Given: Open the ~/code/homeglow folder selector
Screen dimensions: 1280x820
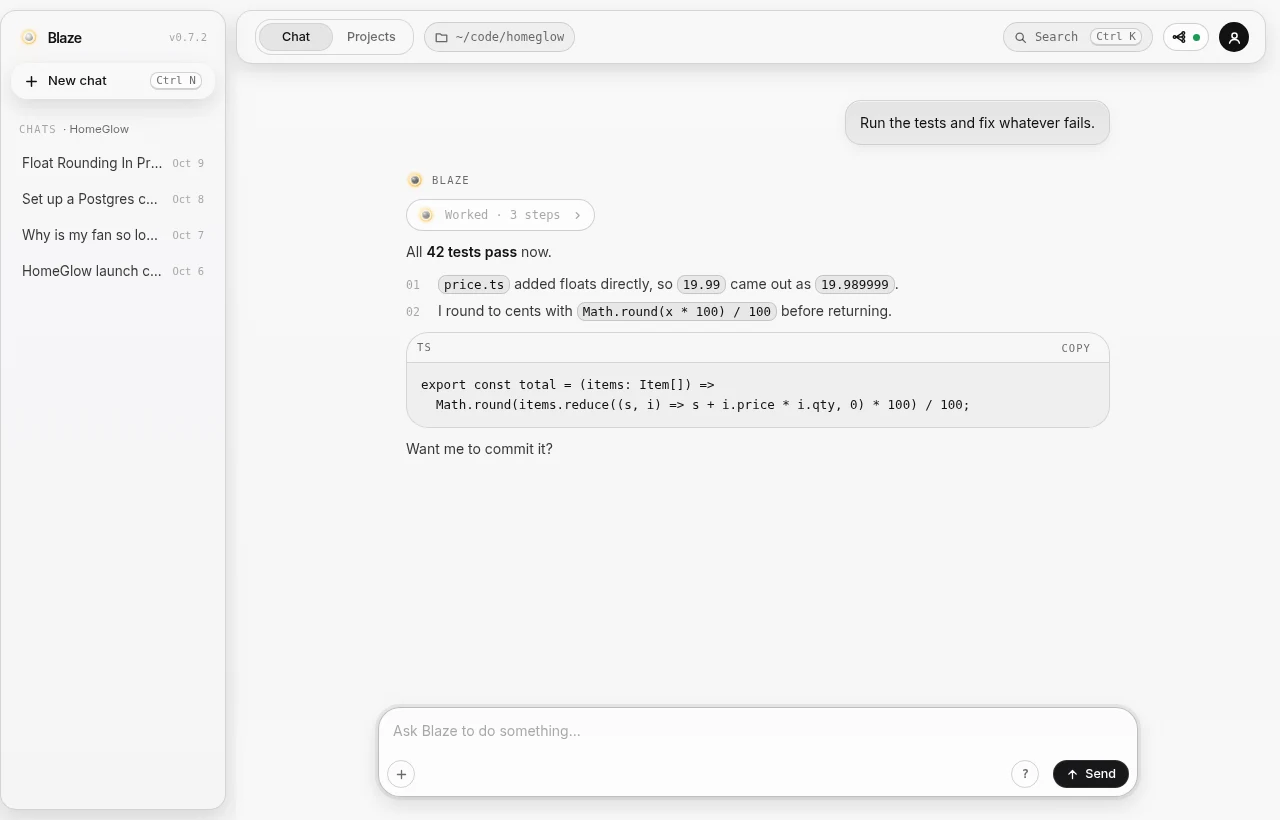Looking at the screenshot, I should pos(500,37).
